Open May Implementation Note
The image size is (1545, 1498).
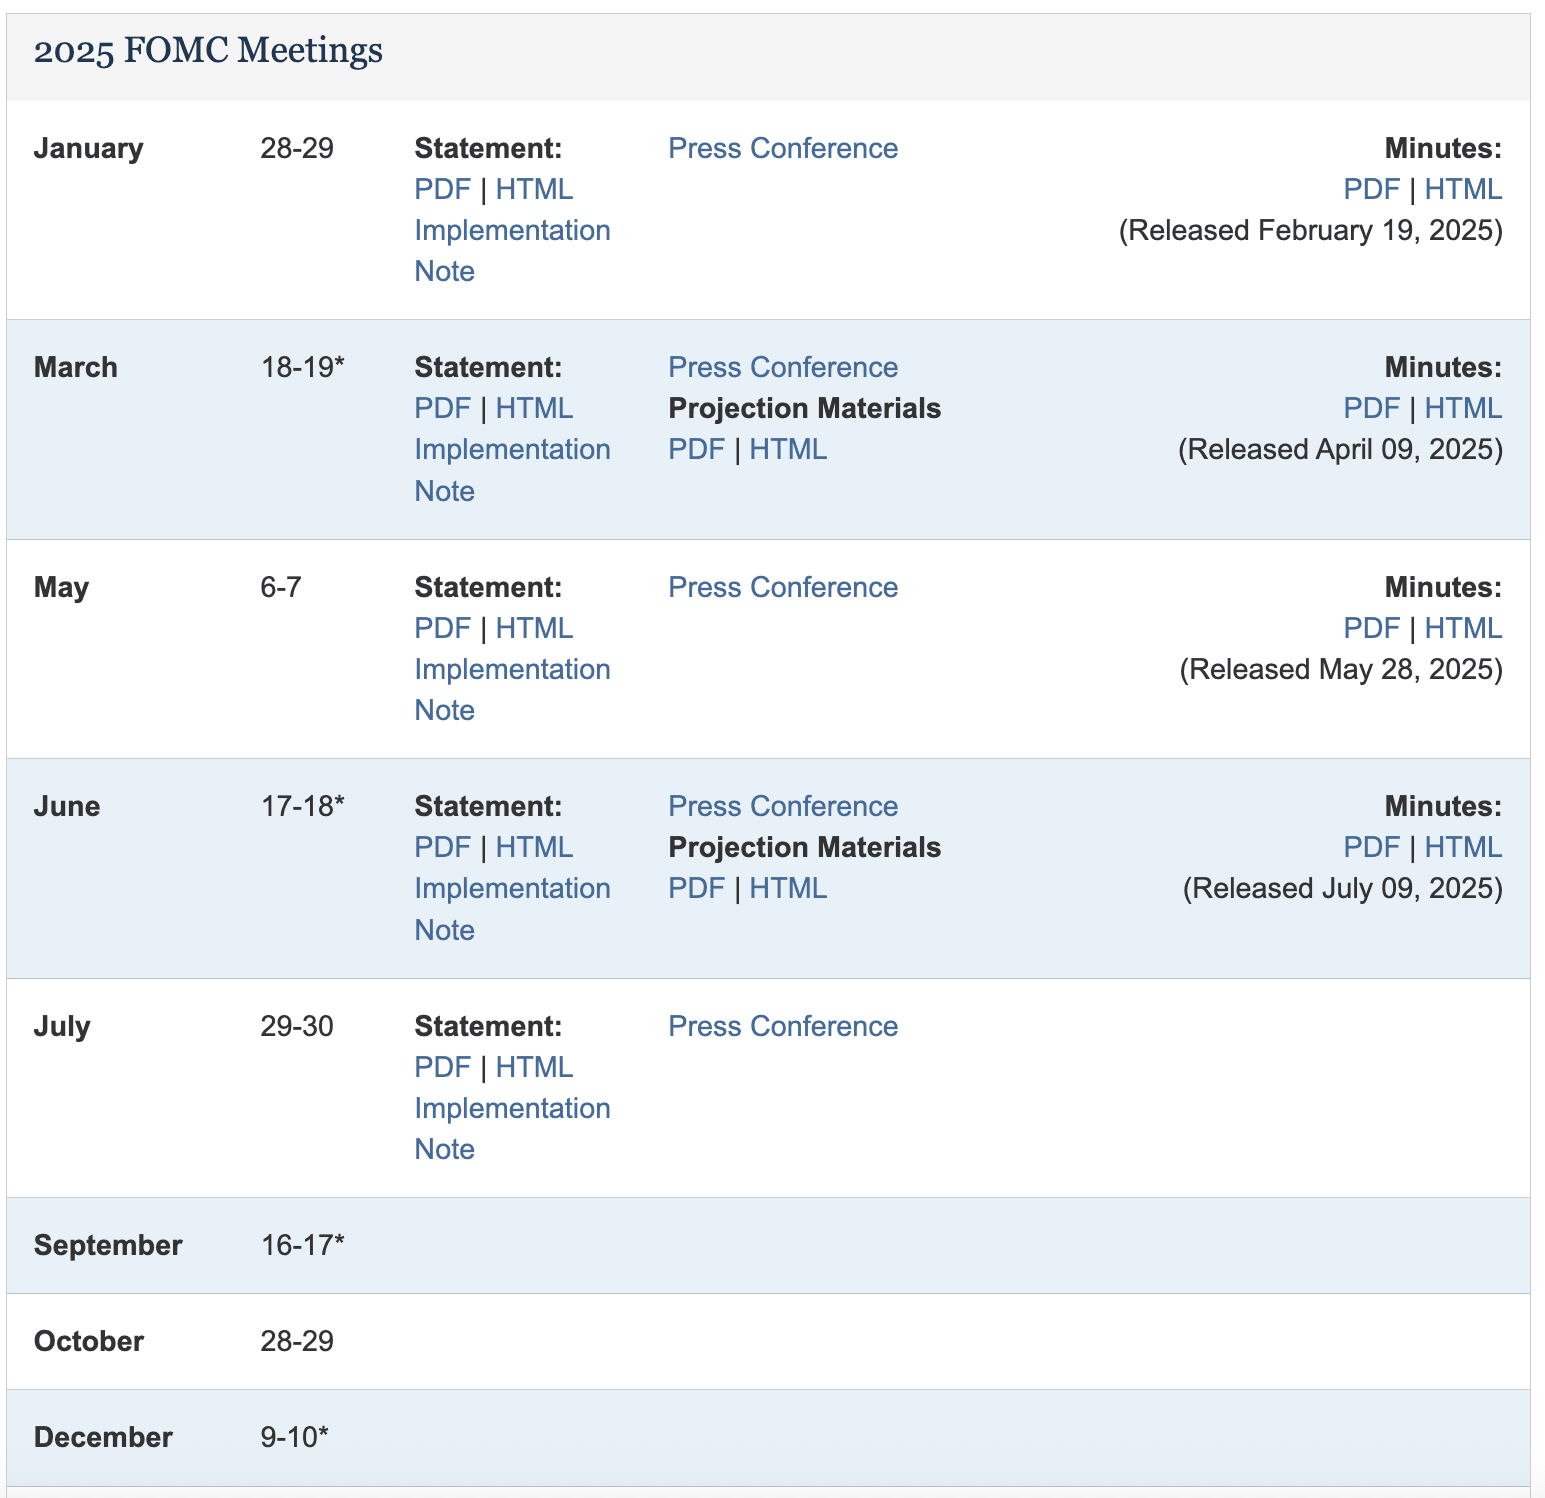point(512,689)
